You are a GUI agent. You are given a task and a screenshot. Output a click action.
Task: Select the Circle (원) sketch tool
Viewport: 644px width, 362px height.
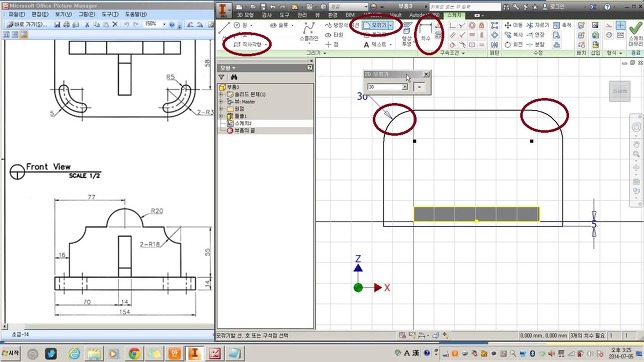coord(242,25)
